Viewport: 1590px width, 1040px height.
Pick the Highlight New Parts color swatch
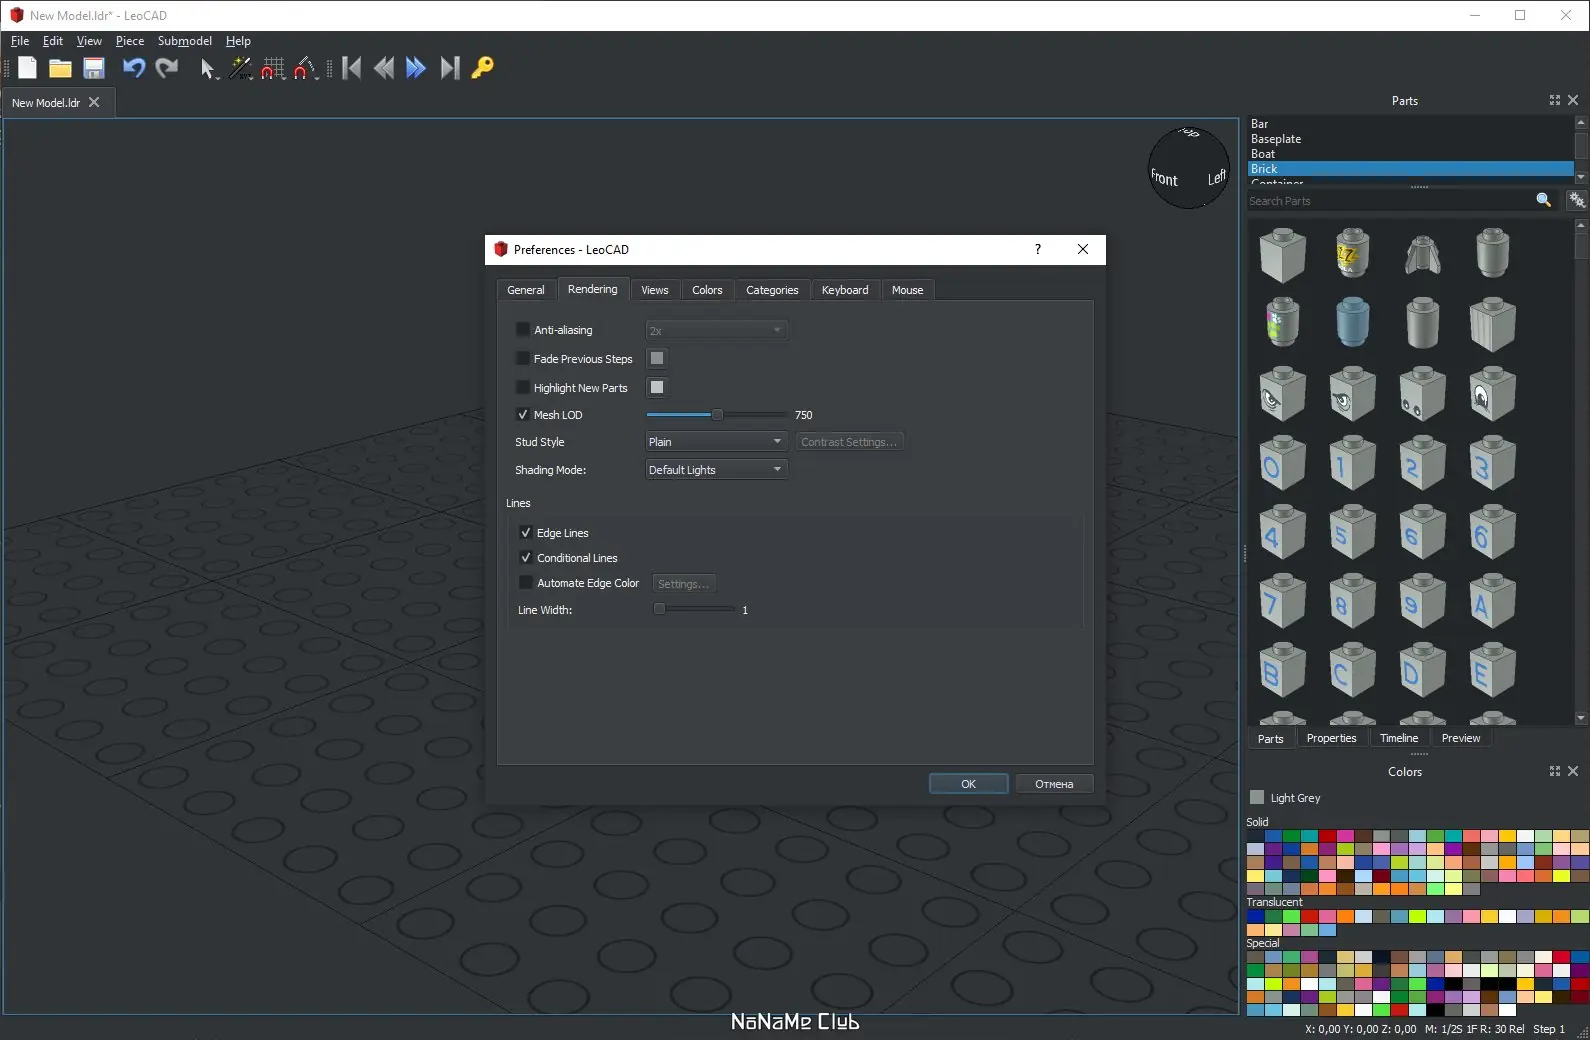(657, 388)
